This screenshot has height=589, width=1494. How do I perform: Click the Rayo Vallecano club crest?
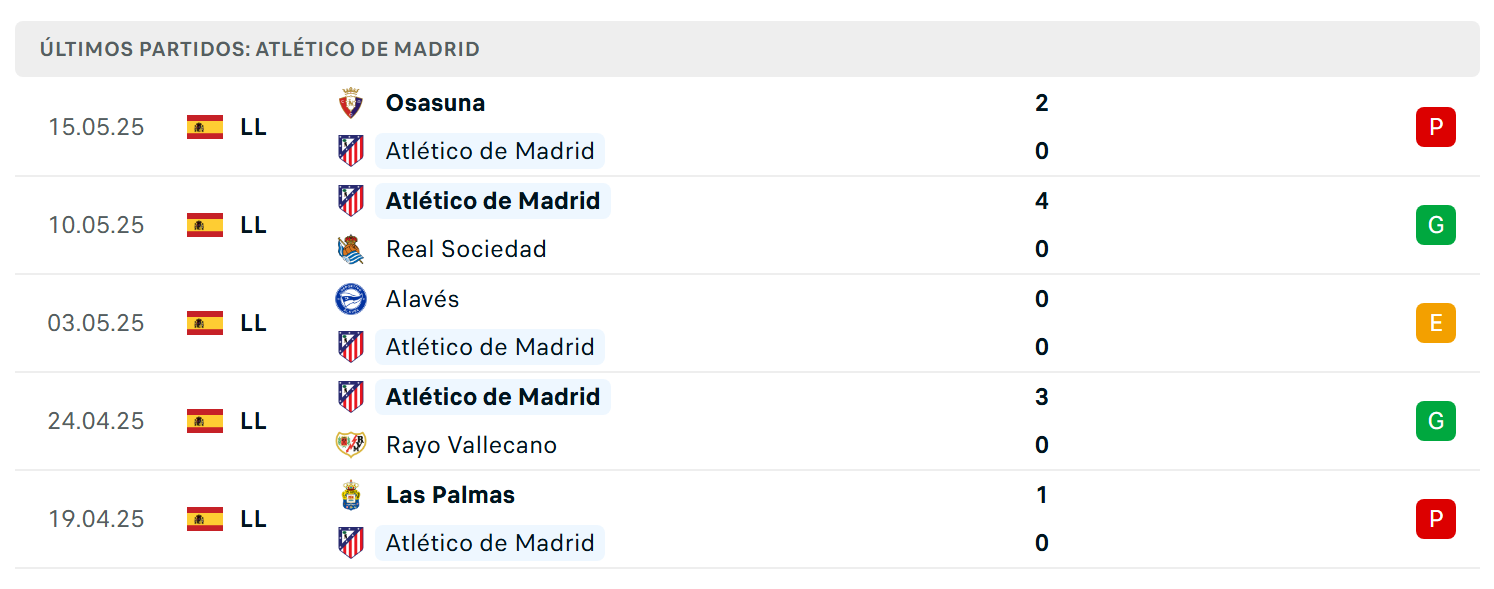pyautogui.click(x=350, y=445)
